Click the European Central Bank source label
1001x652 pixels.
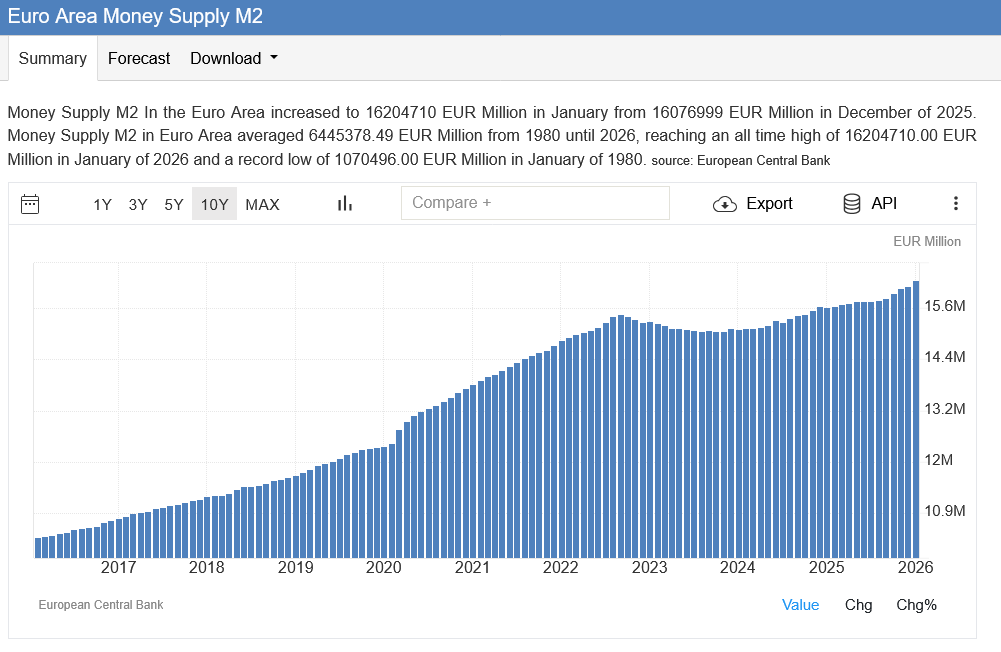point(100,605)
